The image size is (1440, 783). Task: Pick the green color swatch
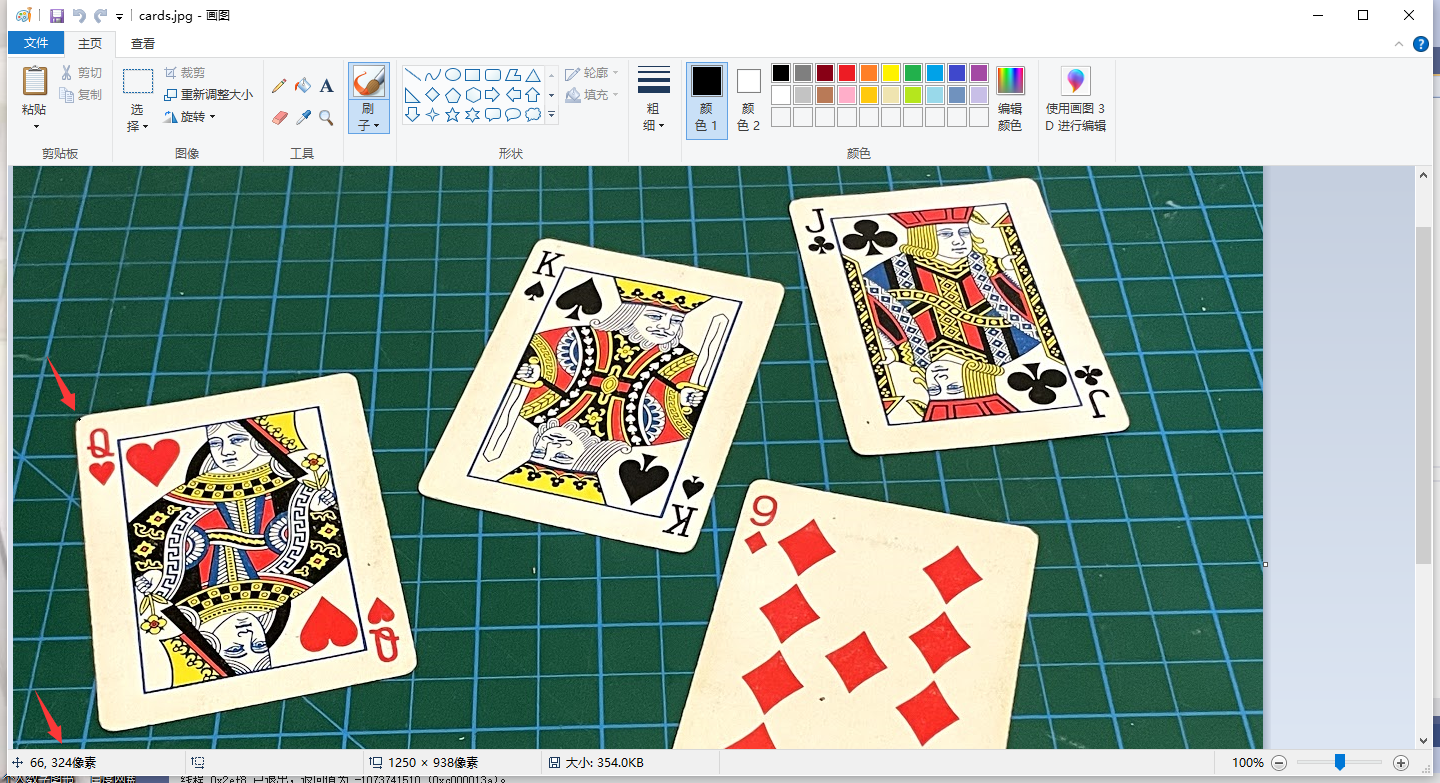(x=913, y=73)
